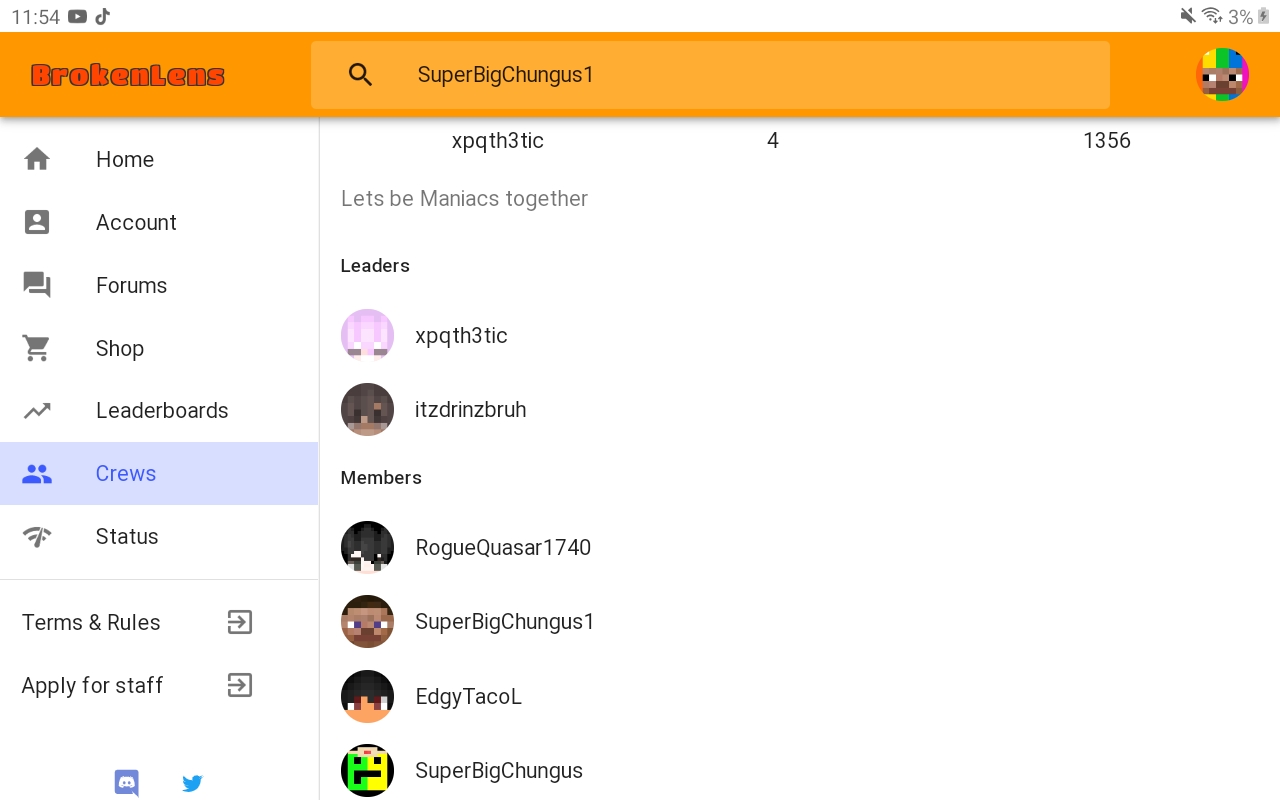The height and width of the screenshot is (800, 1280).
Task: Open Leaderboards from the sidebar
Action: point(159,410)
